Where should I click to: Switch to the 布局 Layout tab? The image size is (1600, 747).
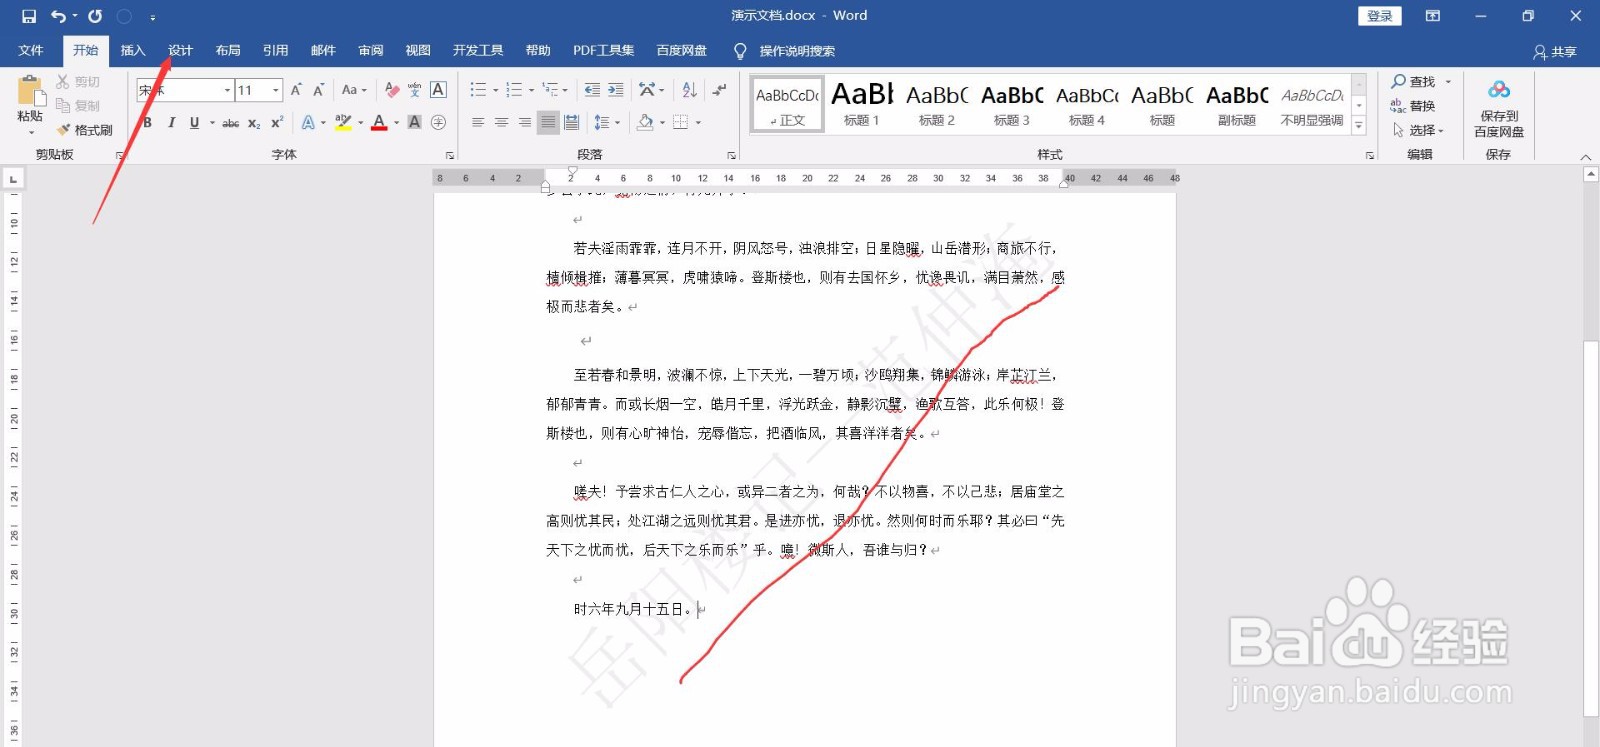pyautogui.click(x=228, y=50)
